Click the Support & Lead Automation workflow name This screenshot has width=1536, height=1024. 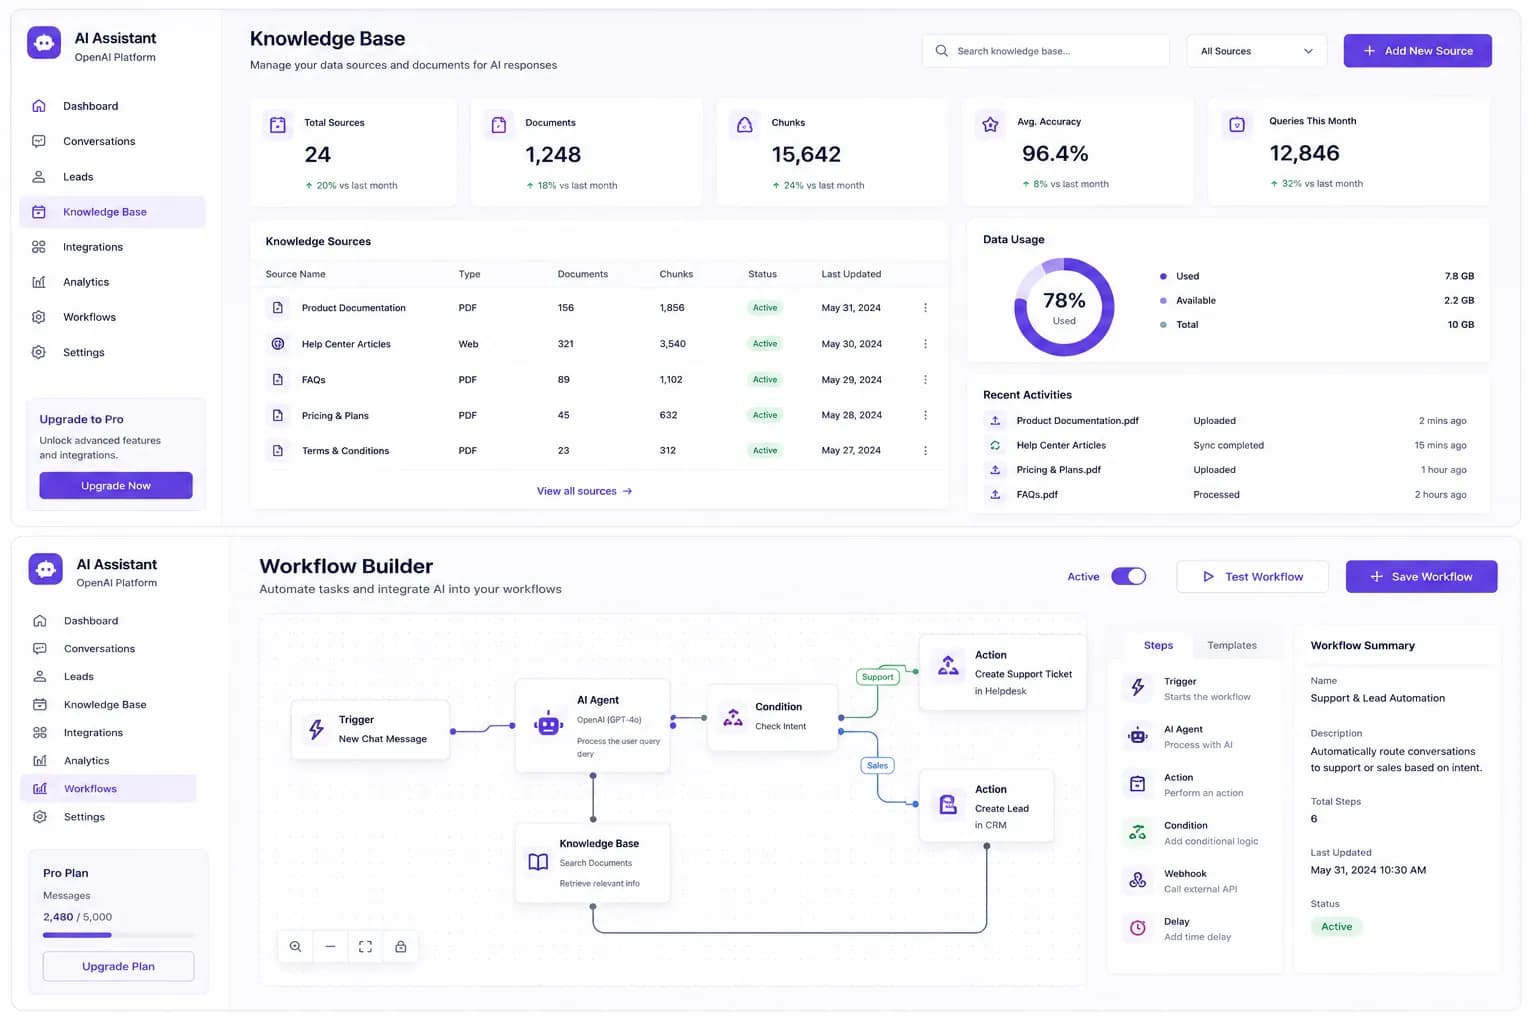1377,699
